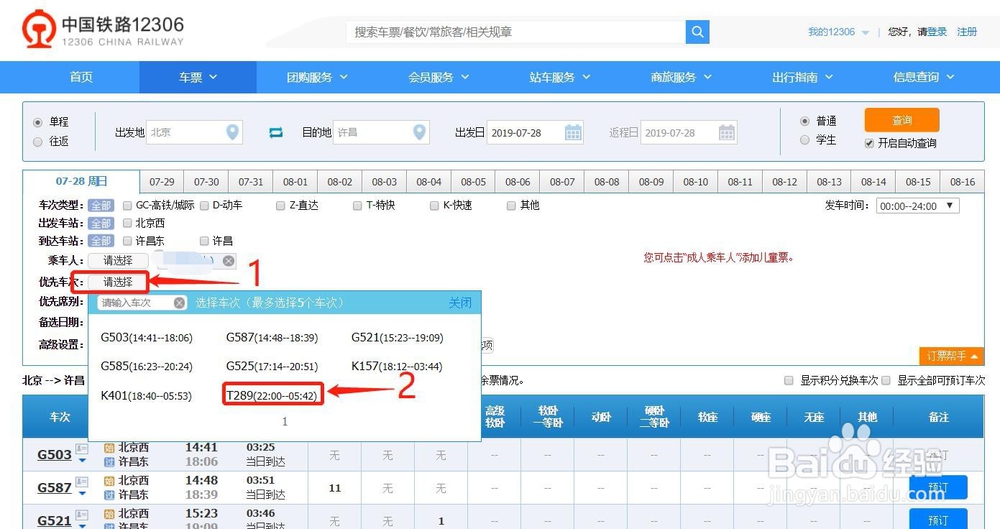The image size is (1000, 529).
Task: Click the ticket icon beside G503
Action: [x=82, y=449]
